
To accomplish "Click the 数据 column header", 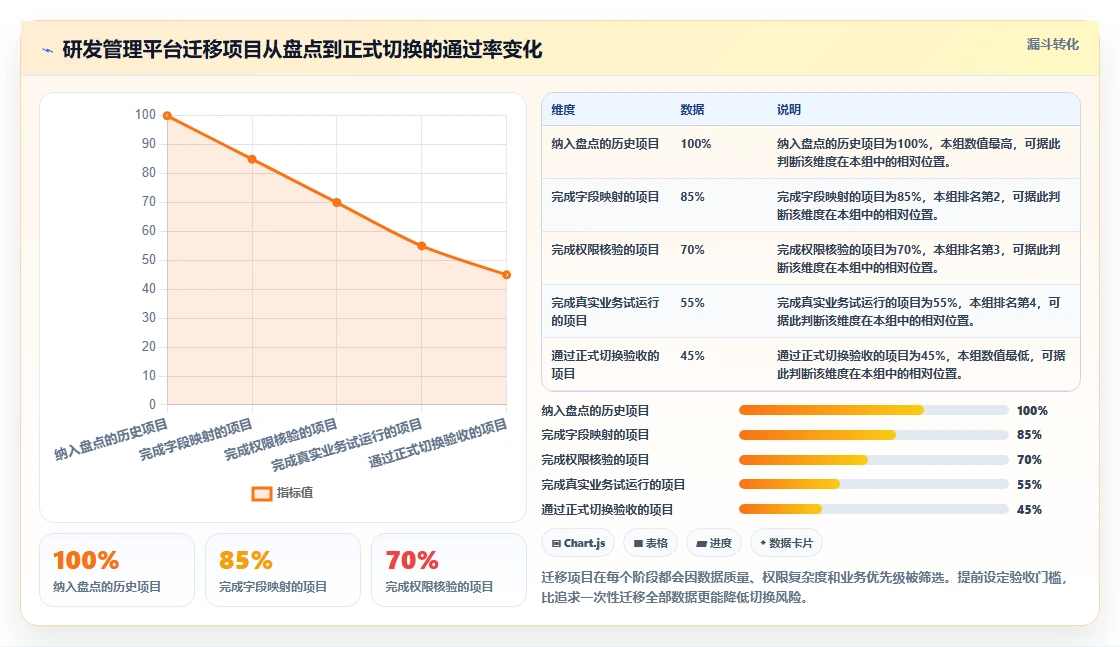I will 692,110.
